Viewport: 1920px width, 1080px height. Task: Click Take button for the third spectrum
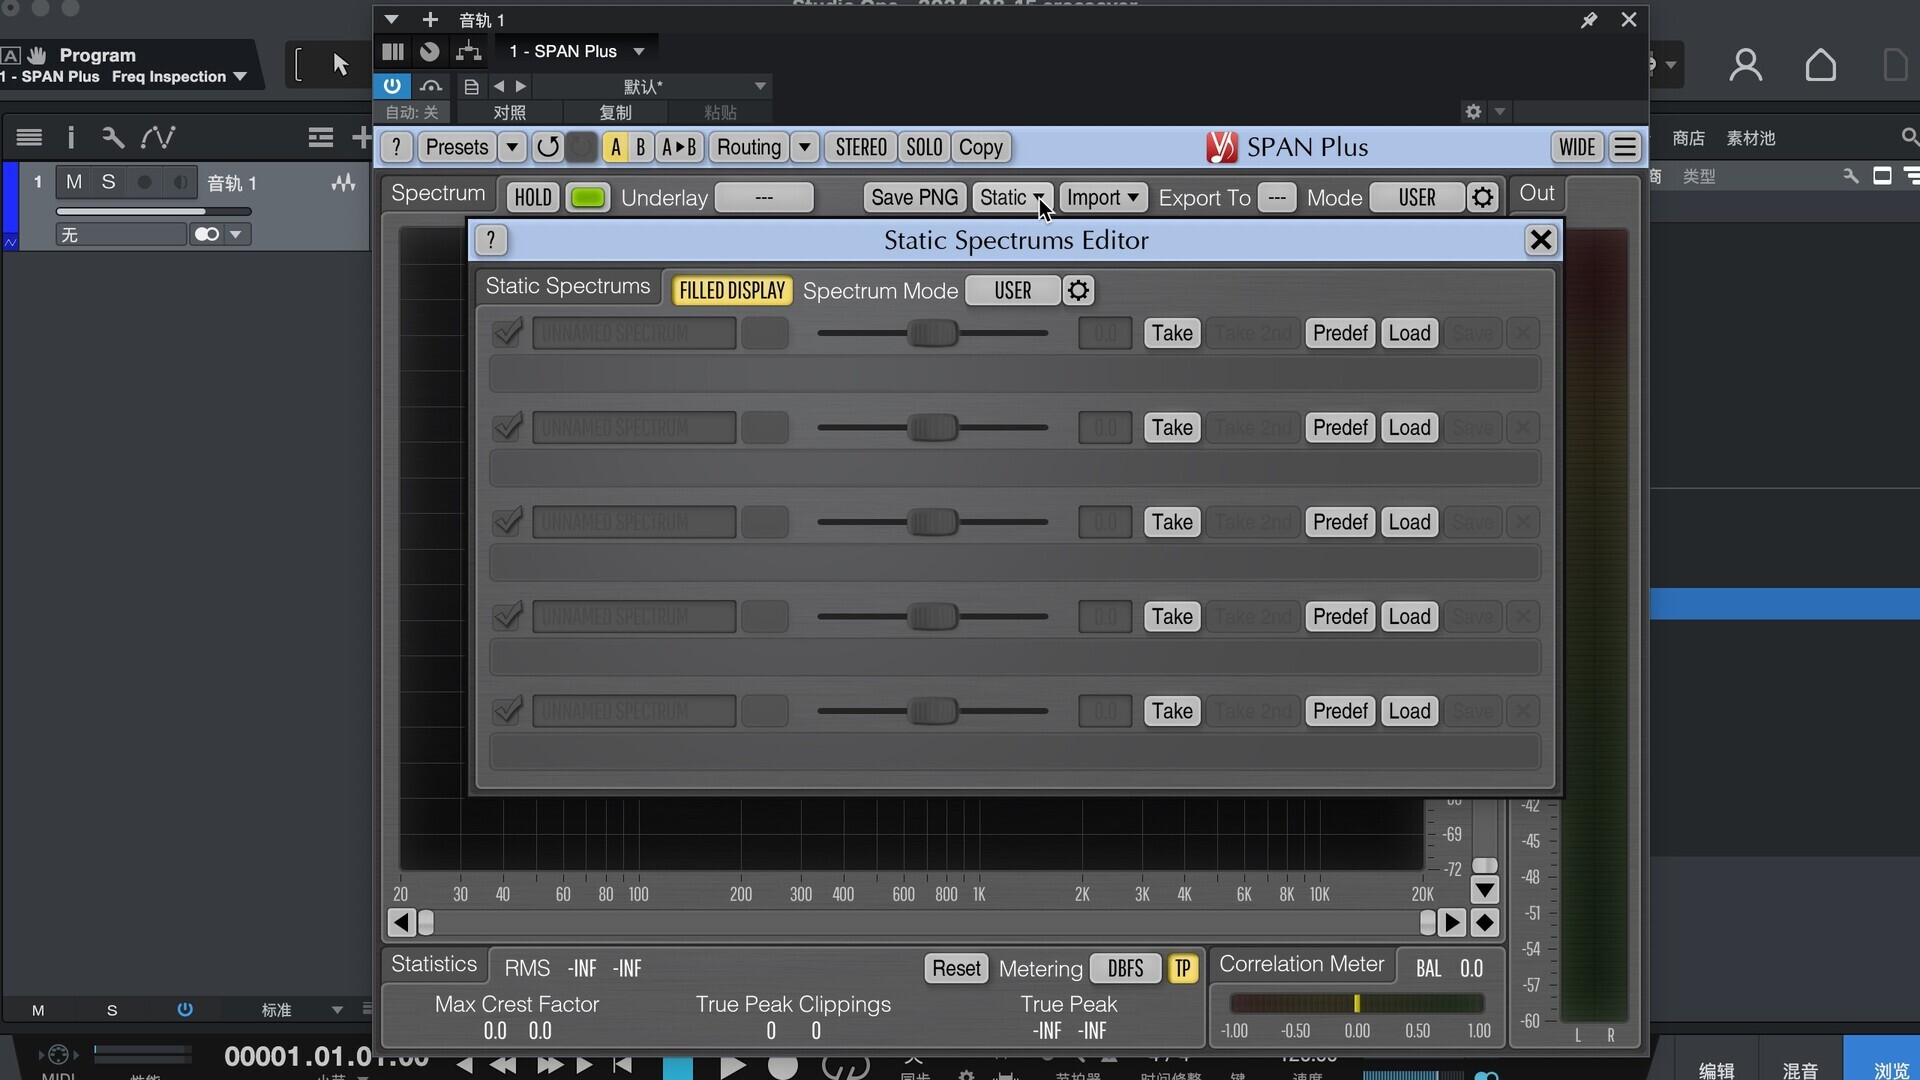(x=1172, y=522)
